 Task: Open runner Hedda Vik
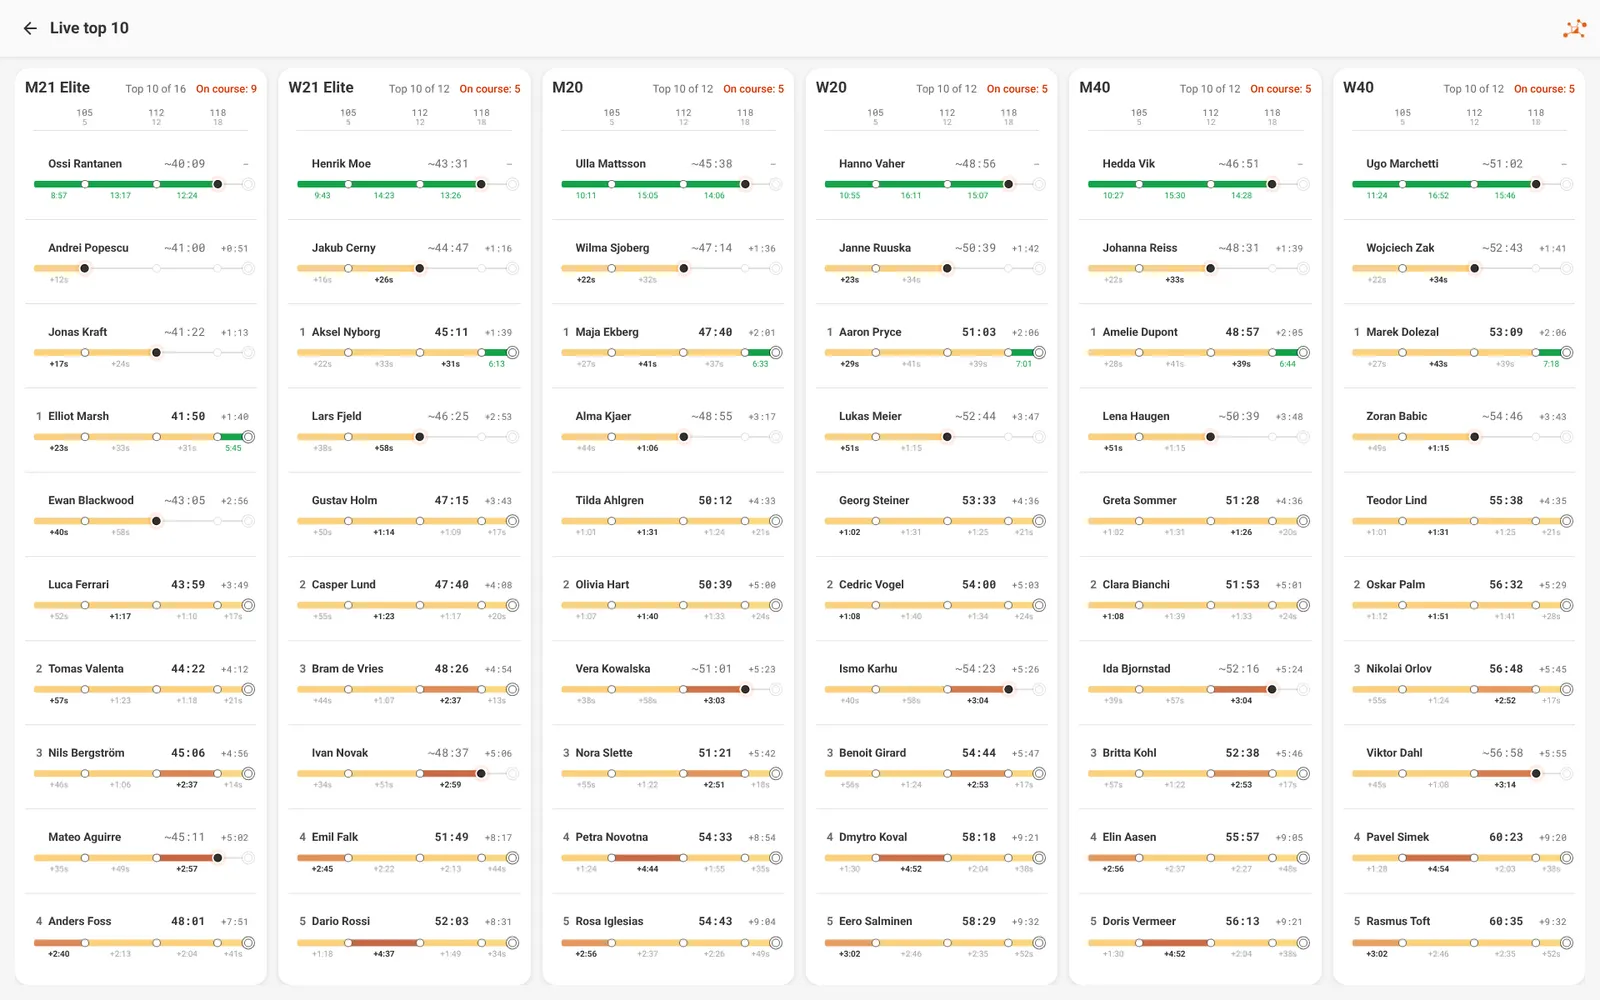point(1128,164)
